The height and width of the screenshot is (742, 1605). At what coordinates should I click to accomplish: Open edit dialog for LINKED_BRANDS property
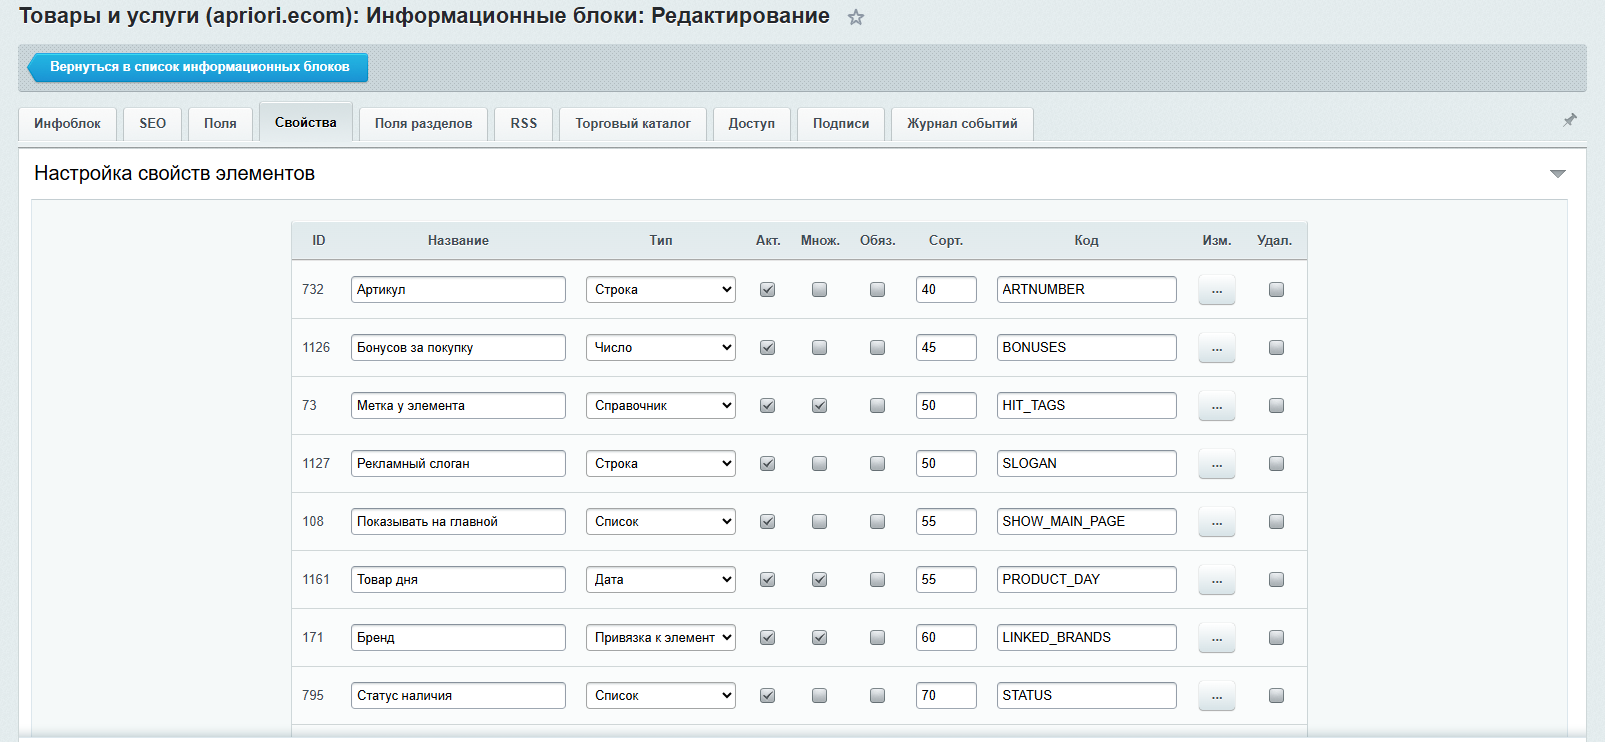(x=1217, y=638)
